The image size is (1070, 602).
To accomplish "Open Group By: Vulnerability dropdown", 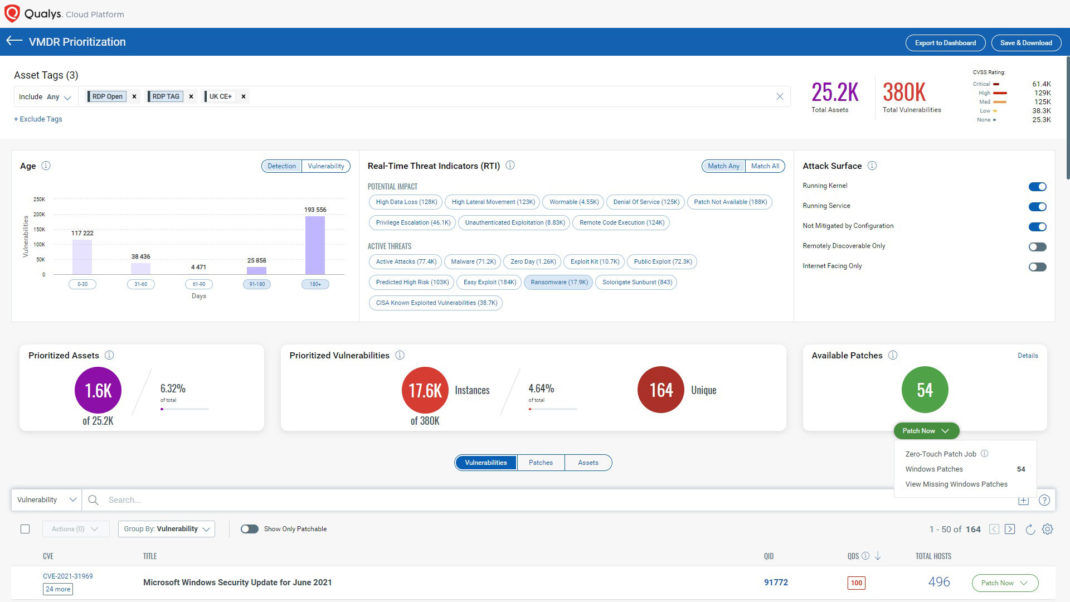I will tap(167, 529).
